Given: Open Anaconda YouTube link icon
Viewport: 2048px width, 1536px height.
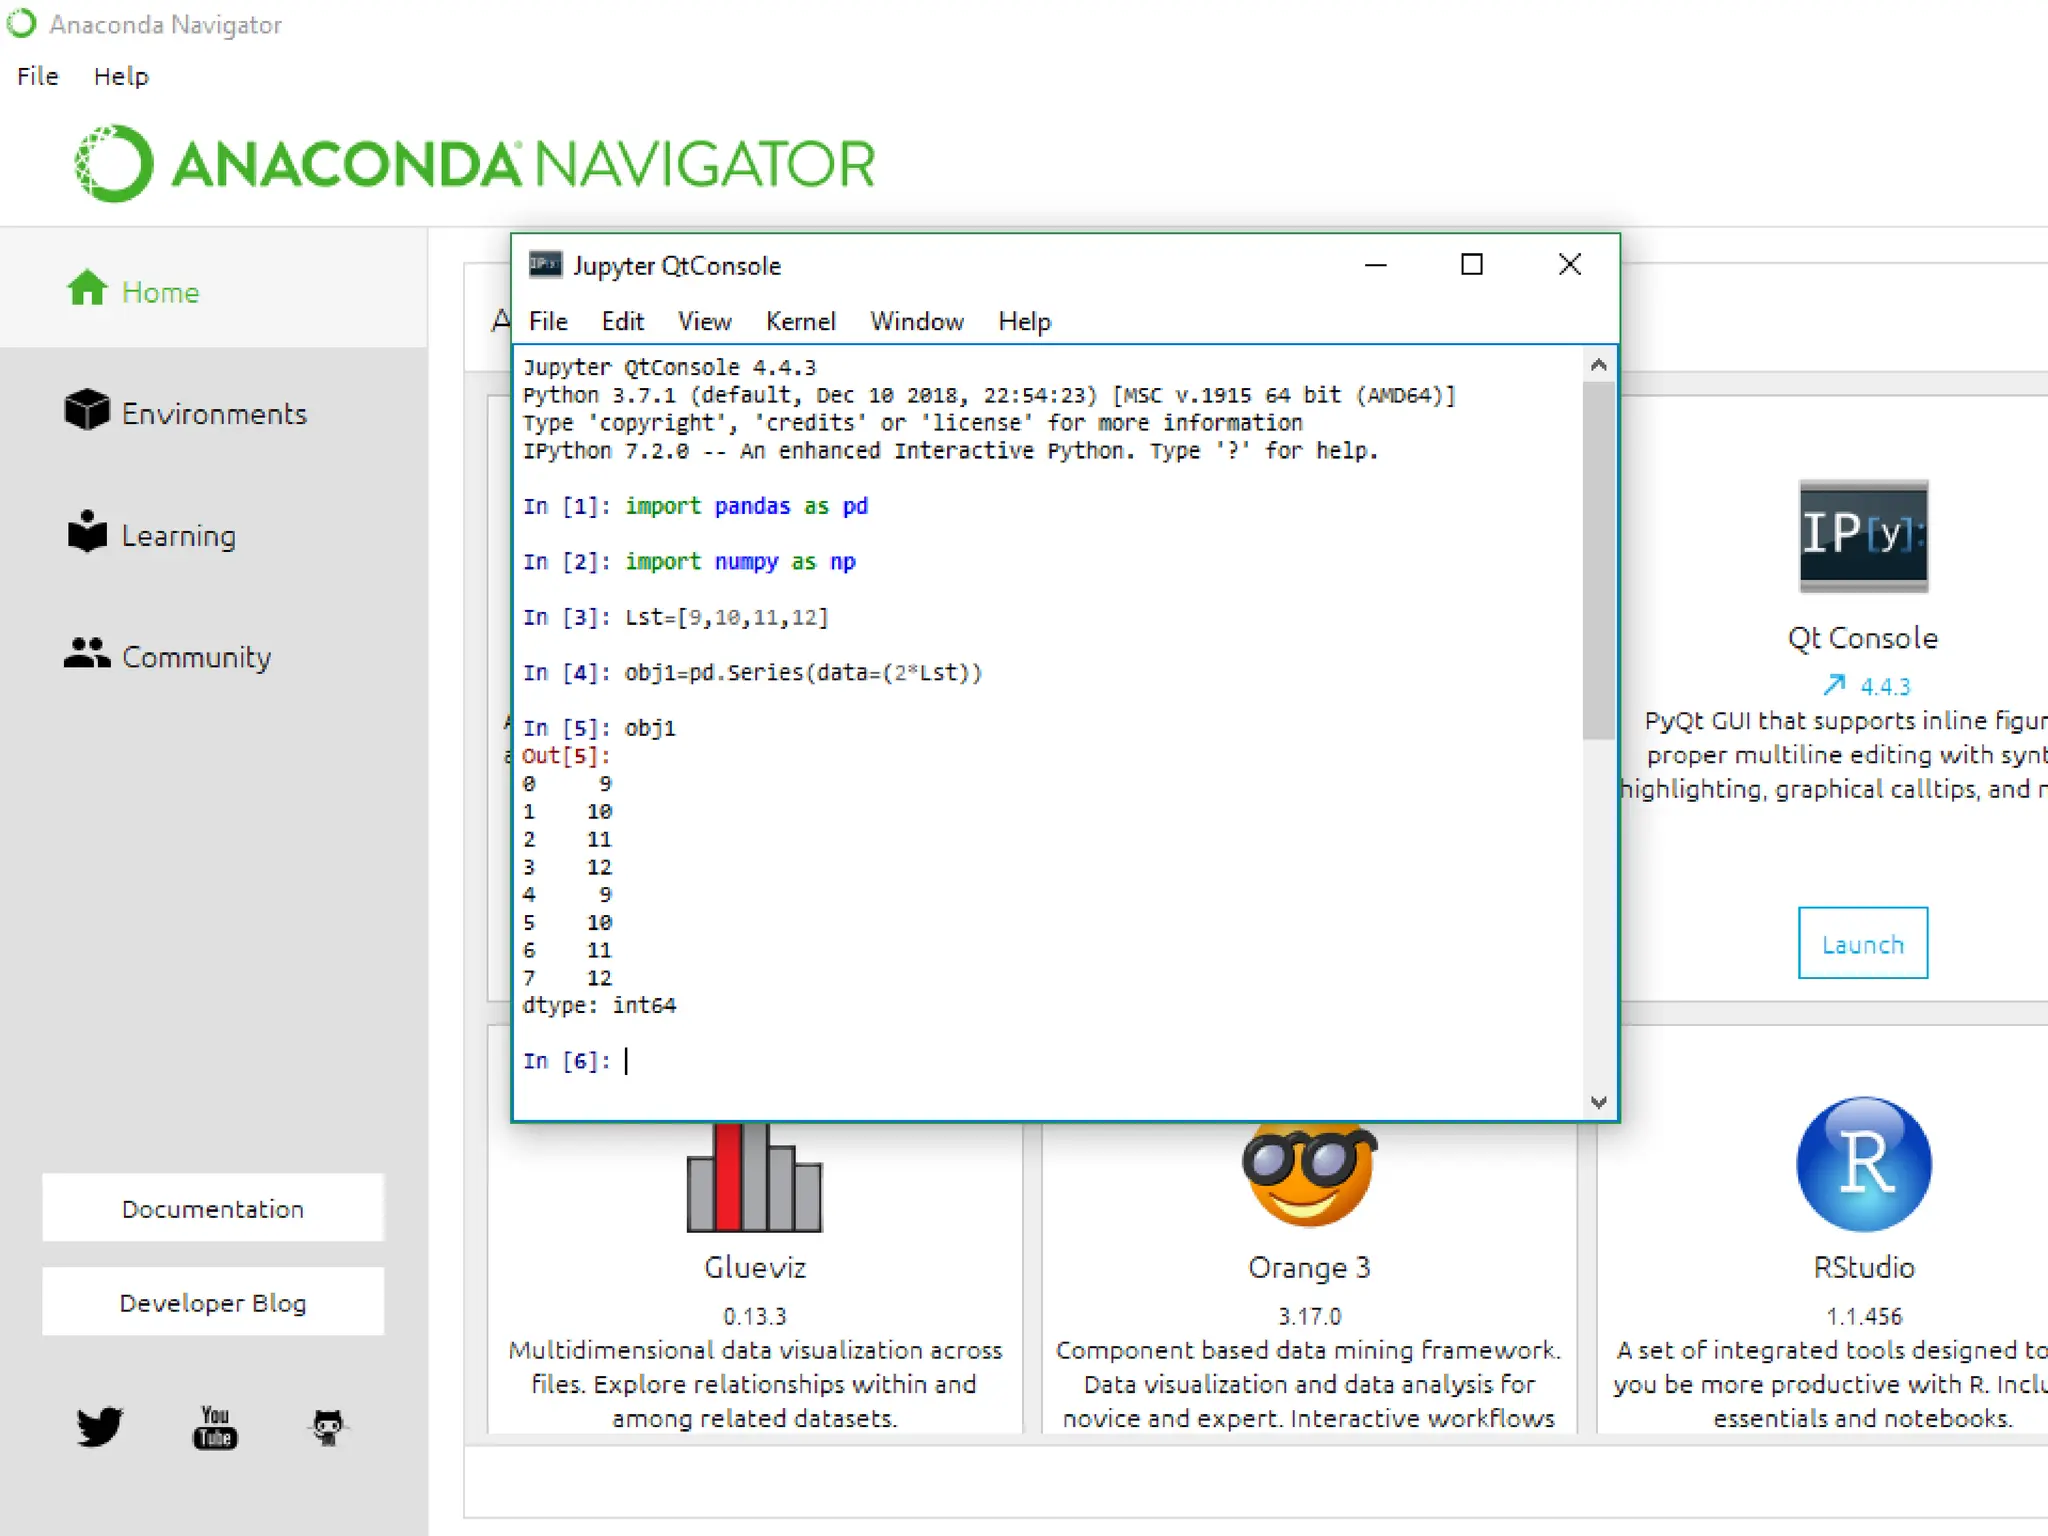Looking at the screenshot, I should click(215, 1427).
